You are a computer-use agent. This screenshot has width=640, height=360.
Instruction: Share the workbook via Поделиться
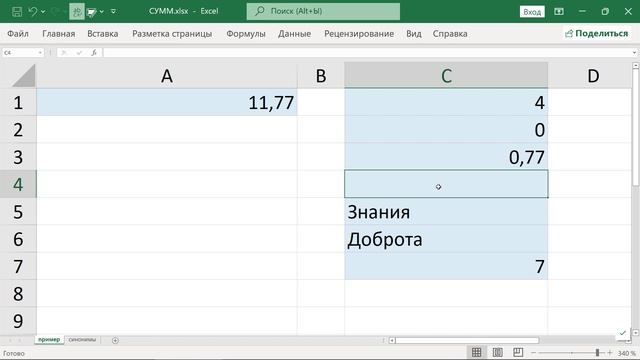(x=596, y=33)
